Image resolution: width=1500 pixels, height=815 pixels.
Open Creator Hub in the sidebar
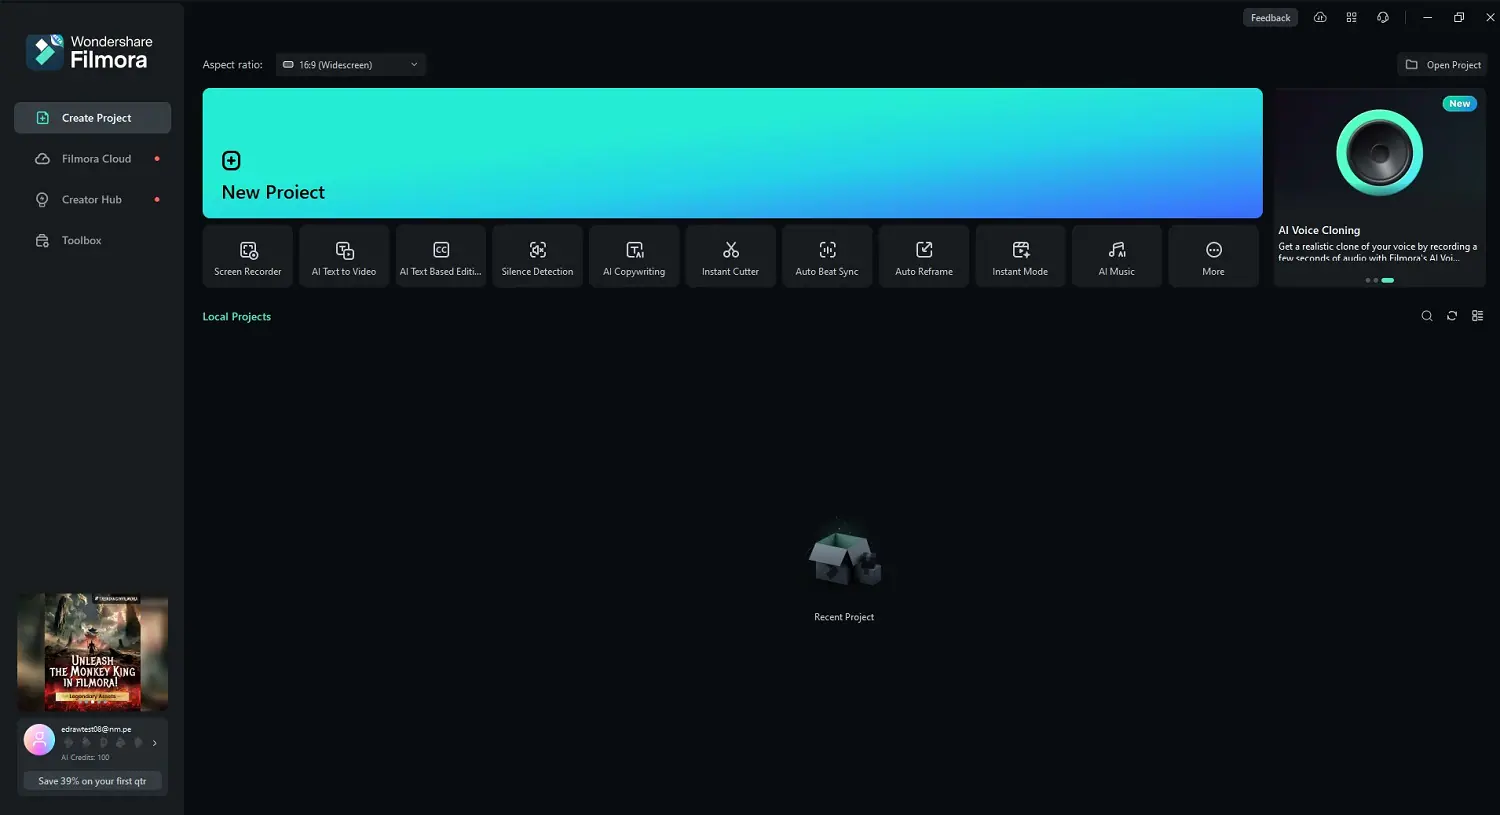tap(92, 200)
